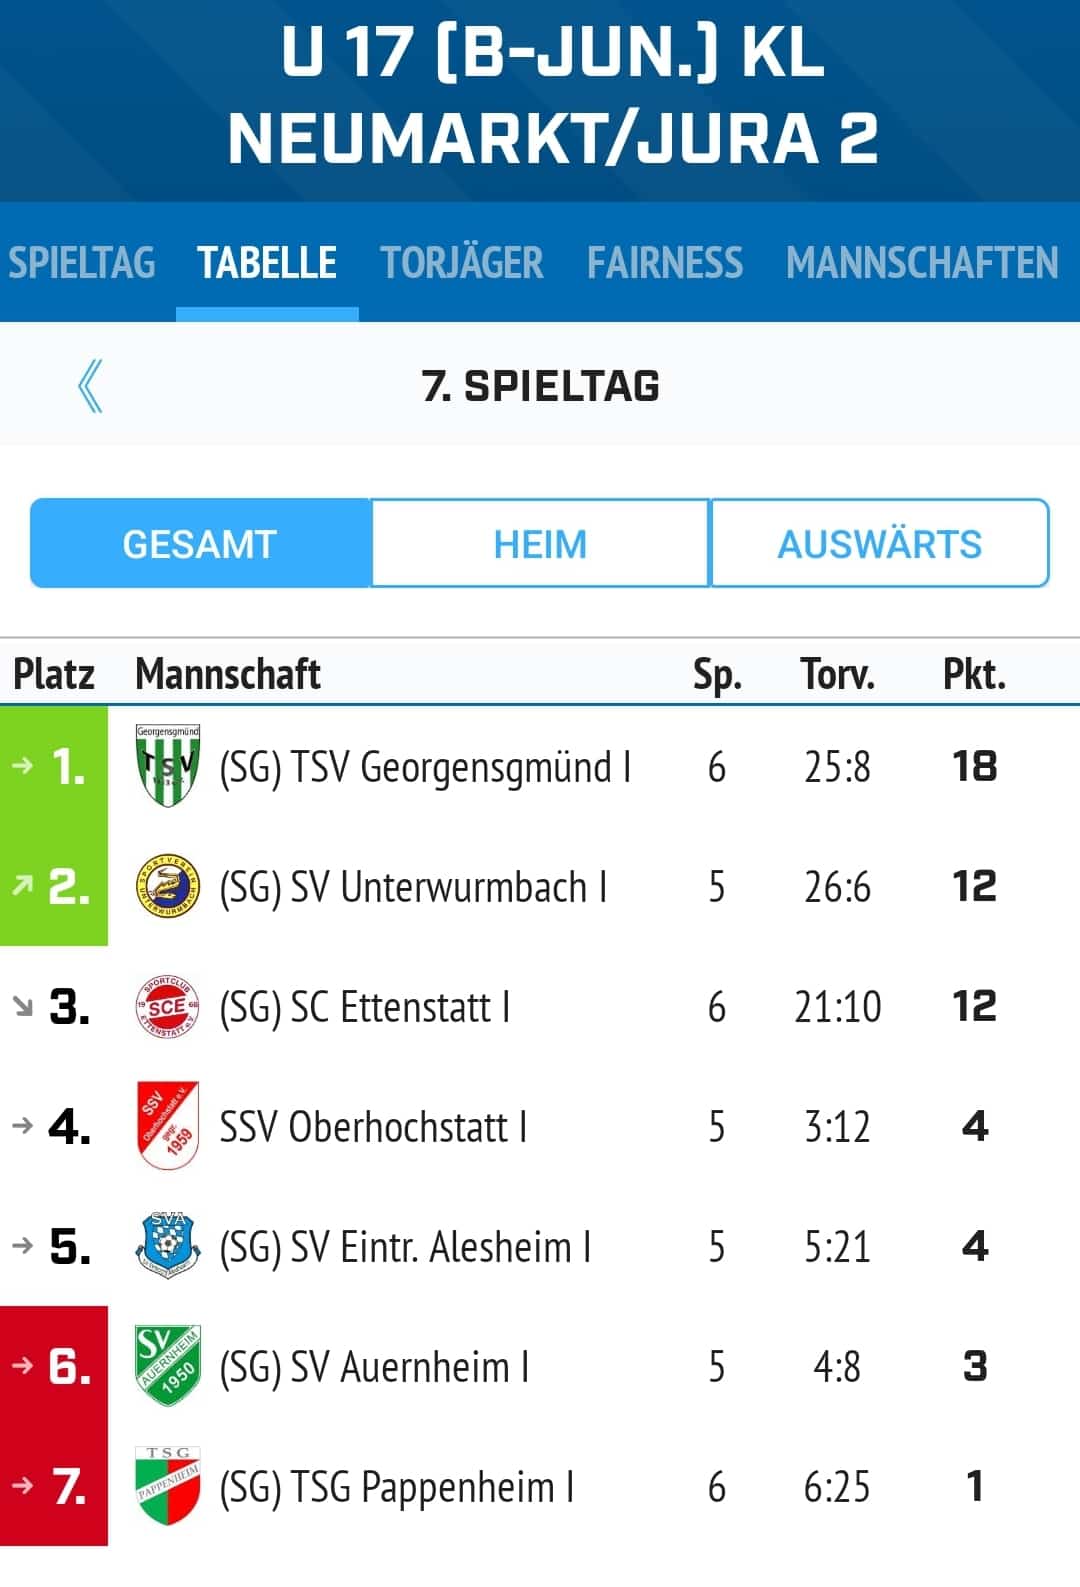This screenshot has width=1080, height=1587.
Task: Switch to the Heim table view
Action: [540, 544]
